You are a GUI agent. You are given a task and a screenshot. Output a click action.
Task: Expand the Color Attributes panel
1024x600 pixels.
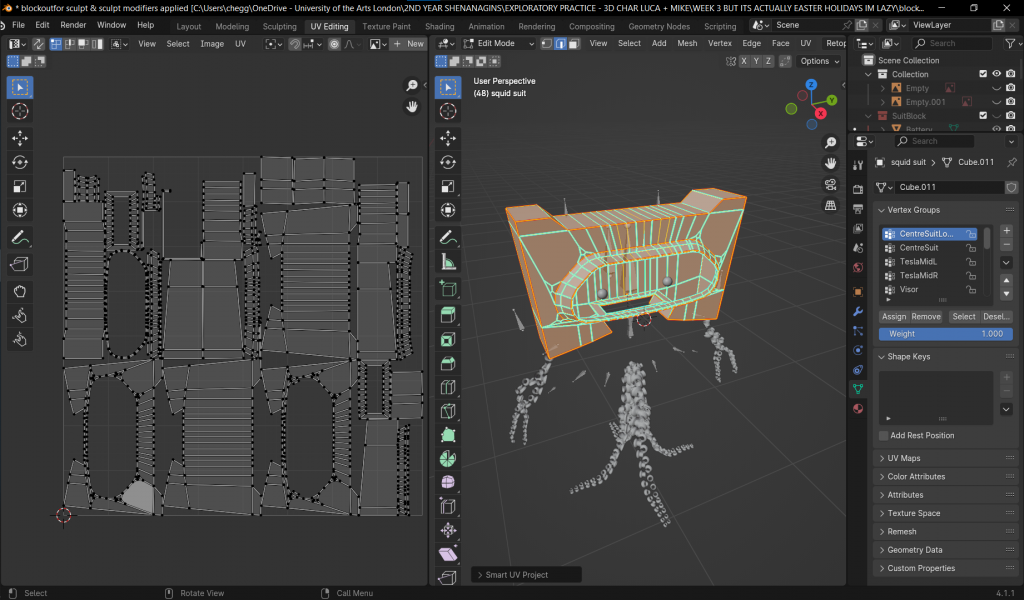[945, 477]
